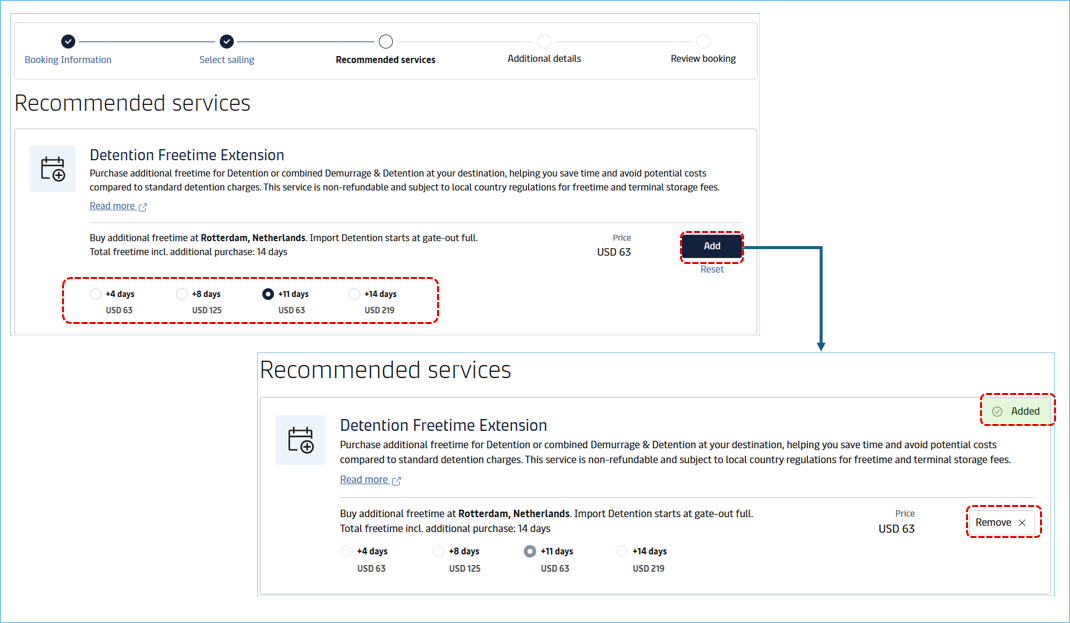
Task: Click the calendar icon in the Added service card
Action: tap(301, 440)
